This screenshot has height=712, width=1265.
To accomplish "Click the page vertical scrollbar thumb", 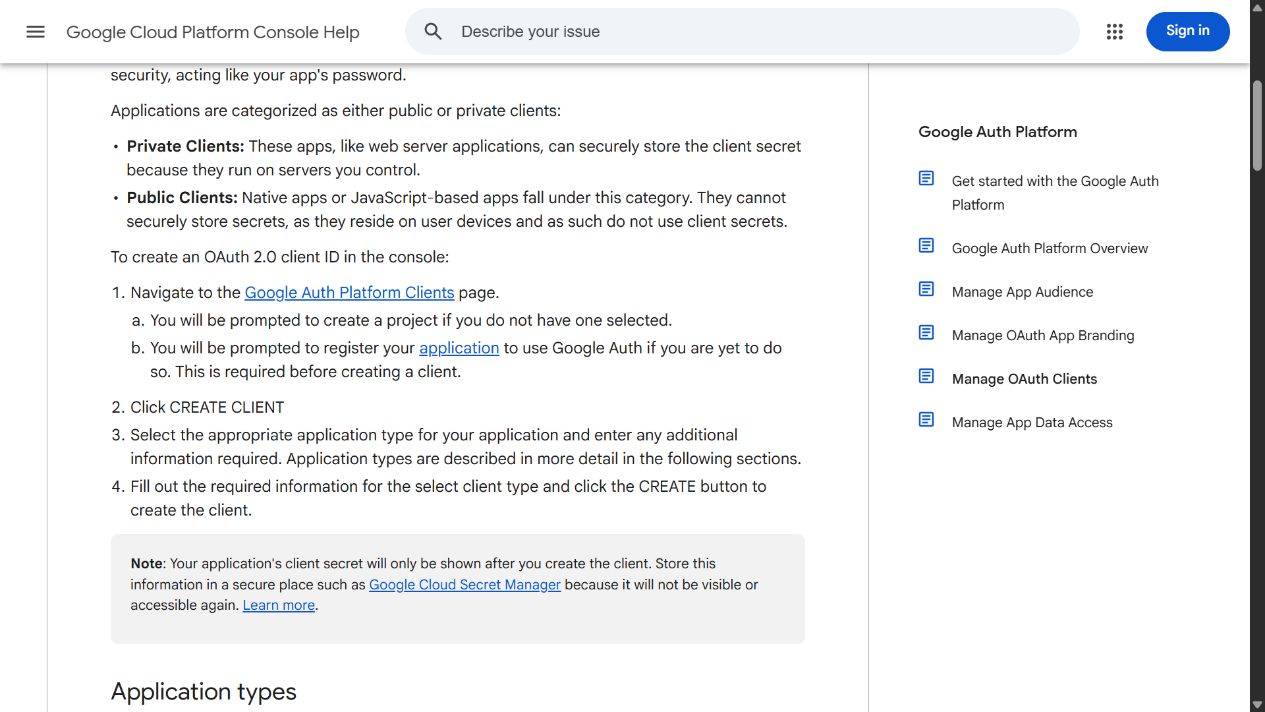I will coord(1257,125).
